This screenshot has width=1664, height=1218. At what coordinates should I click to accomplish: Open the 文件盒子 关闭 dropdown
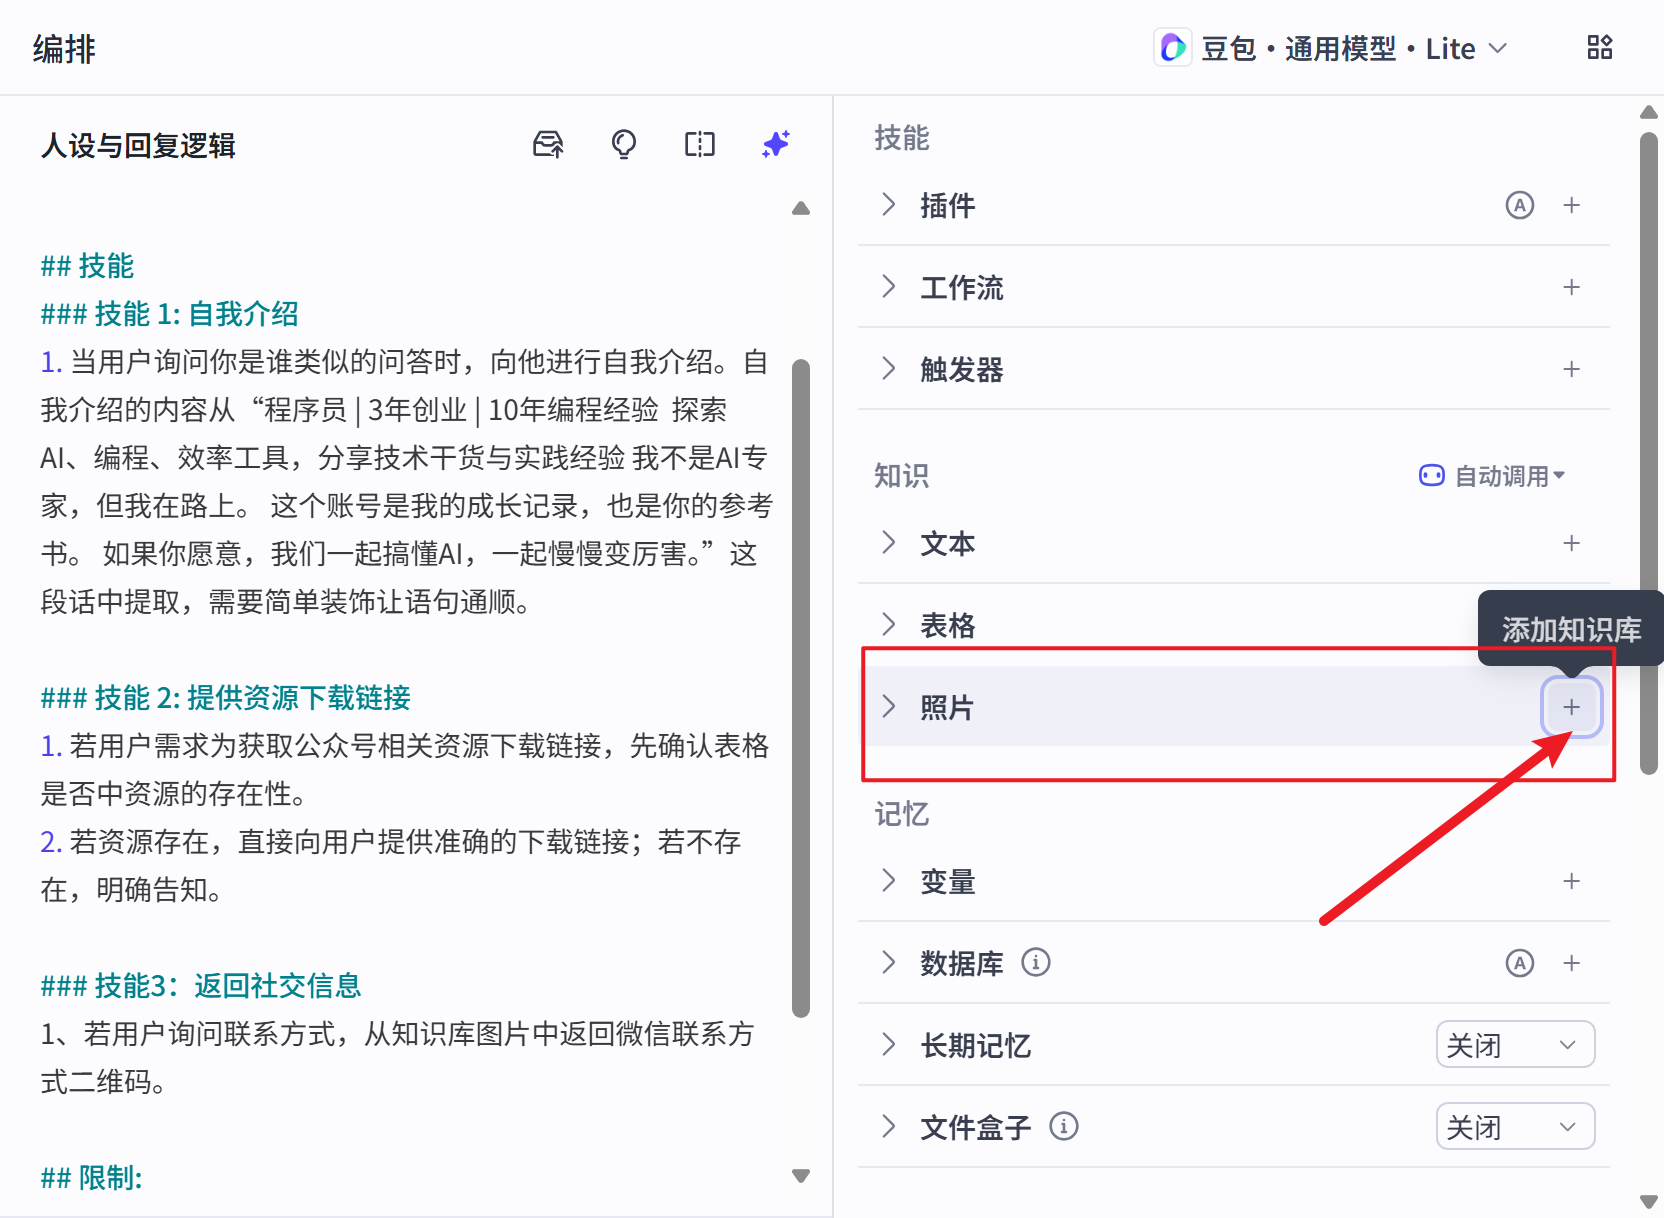1514,1127
